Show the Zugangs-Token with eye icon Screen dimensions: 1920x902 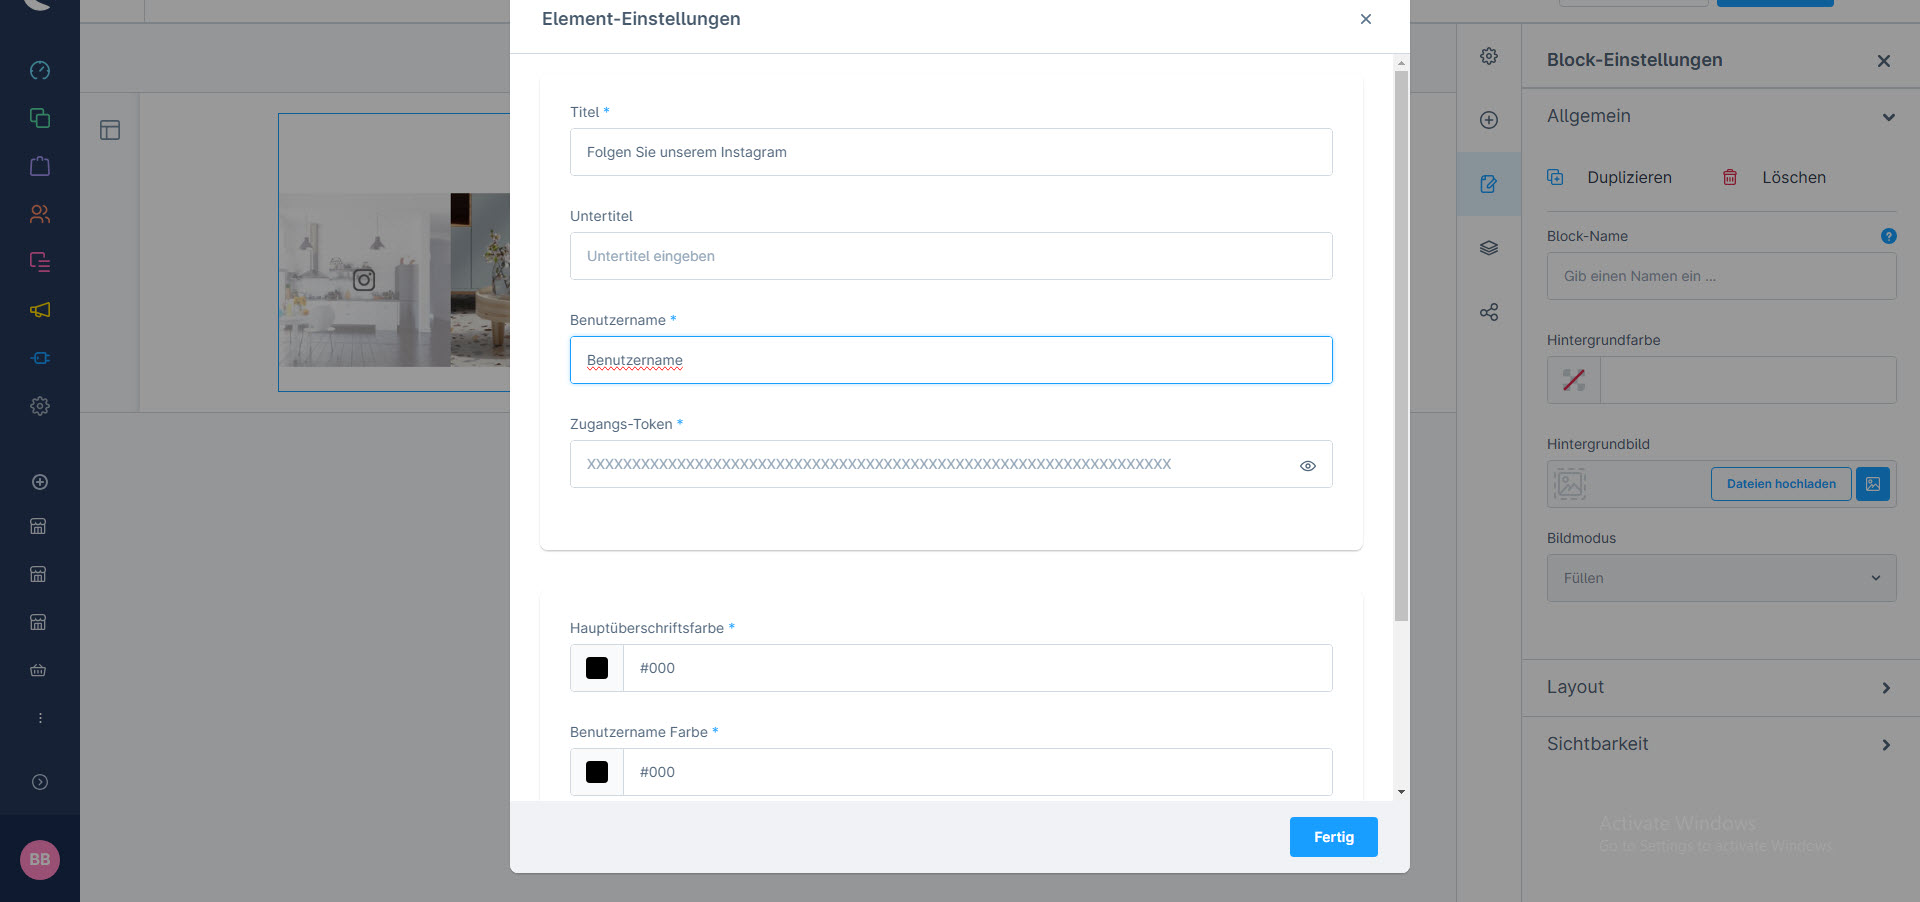1307,465
